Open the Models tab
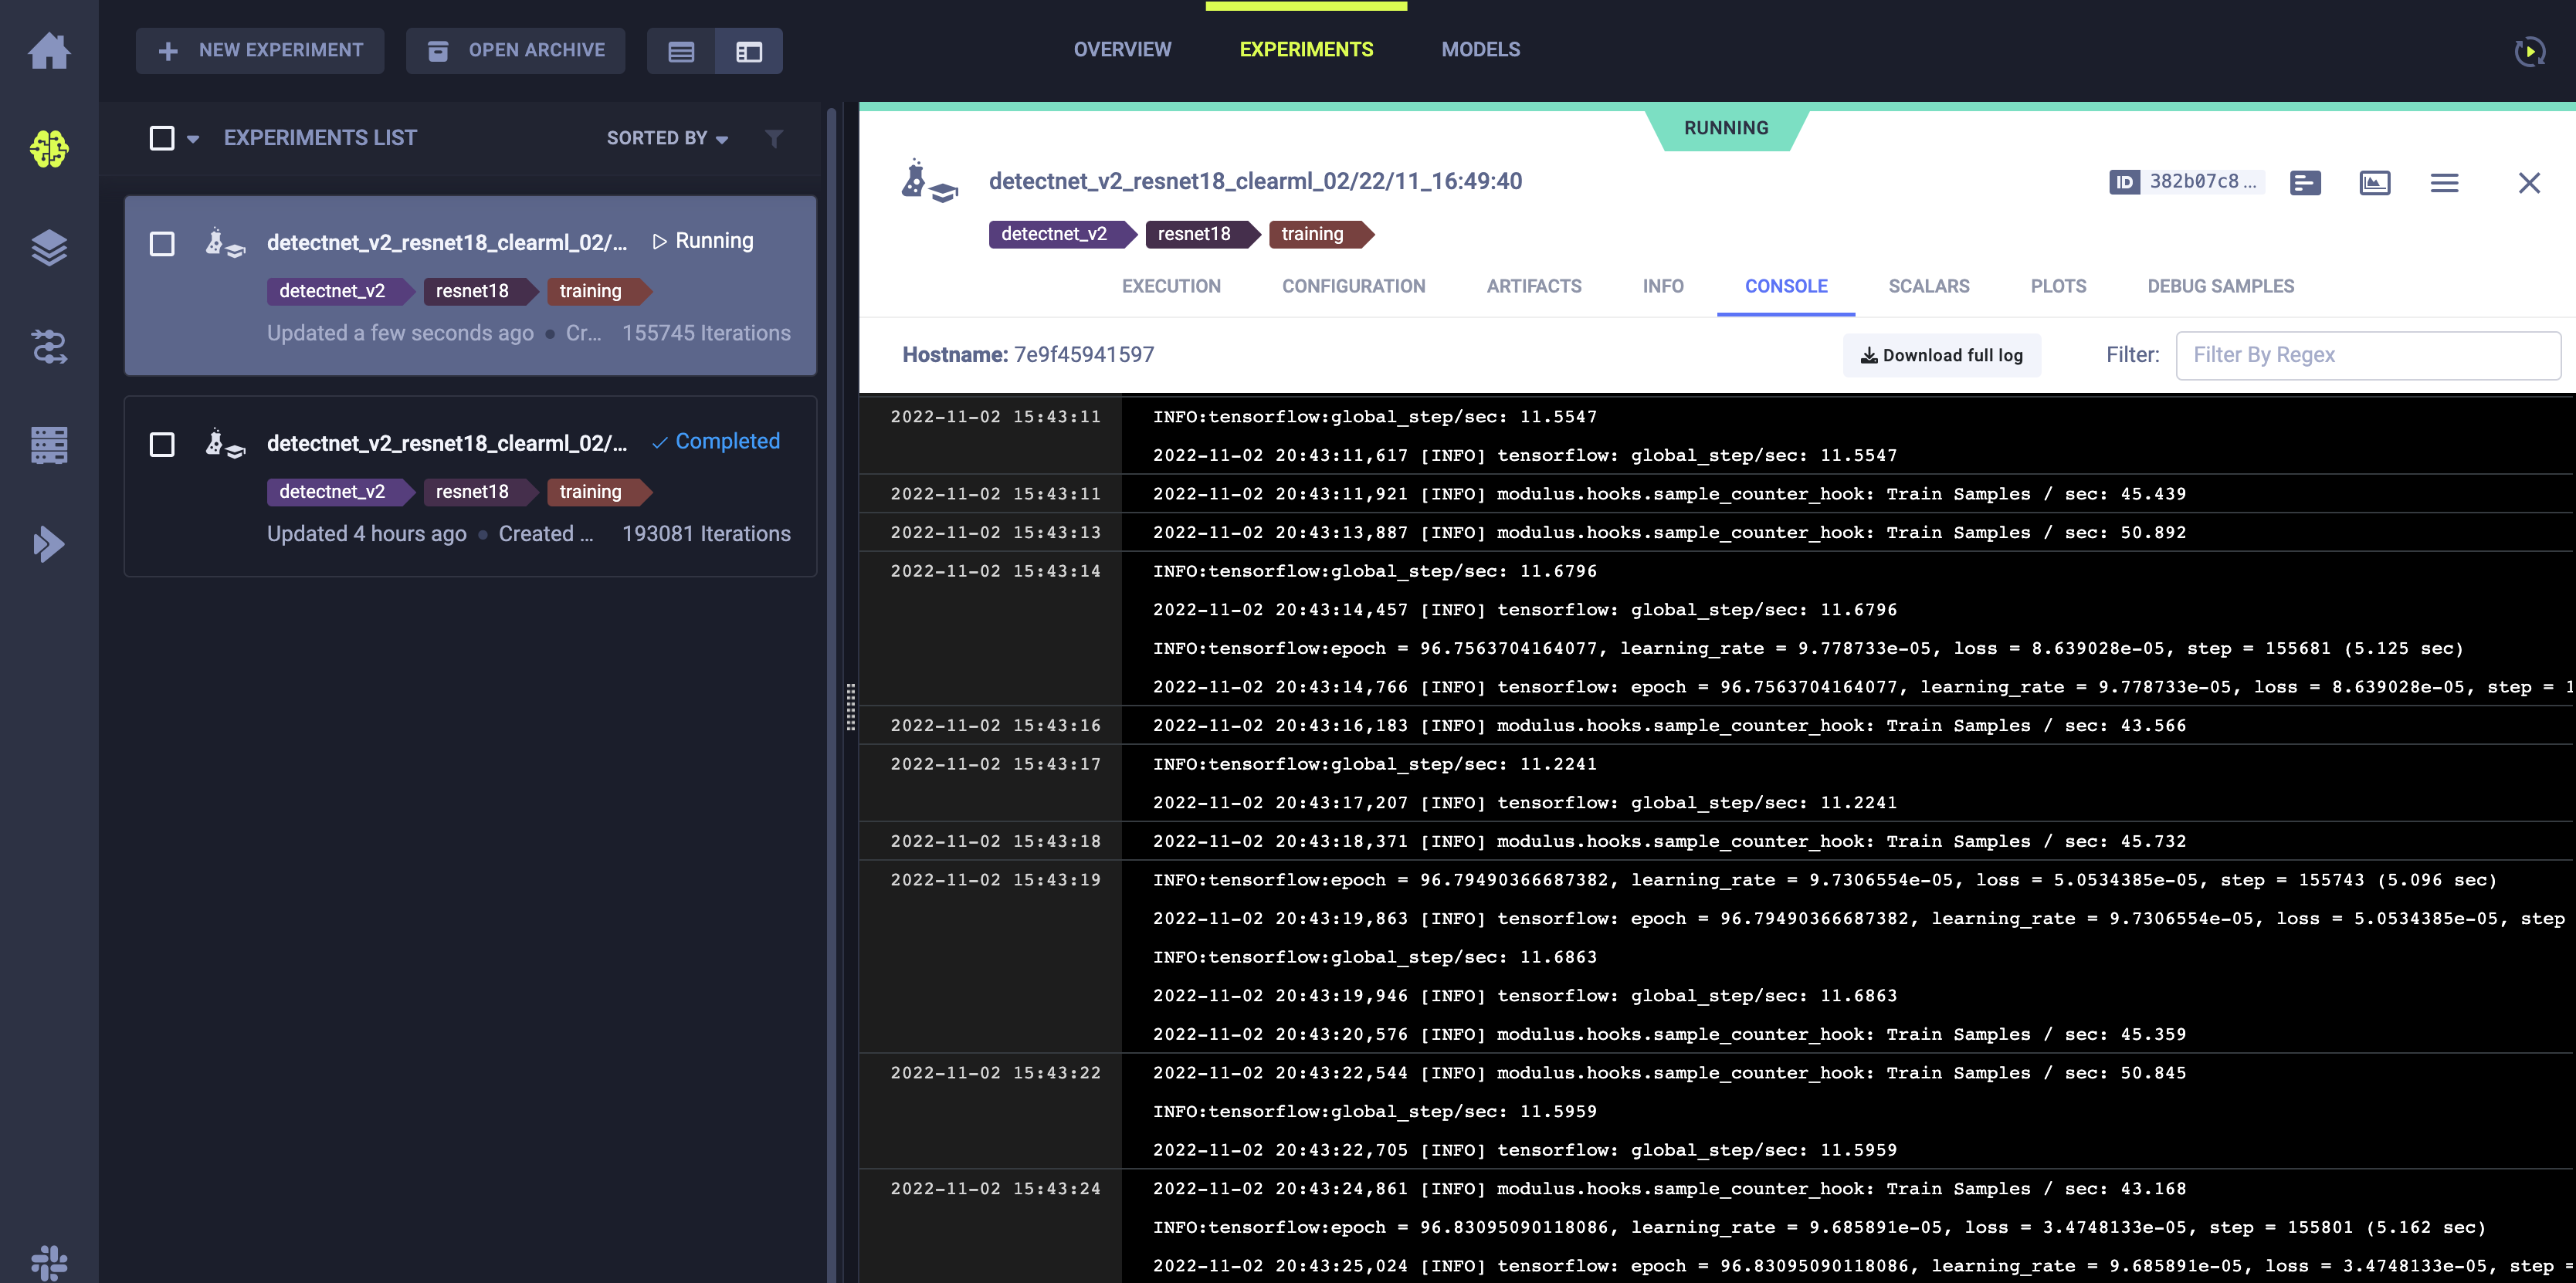This screenshot has width=2576, height=1283. (x=1480, y=49)
